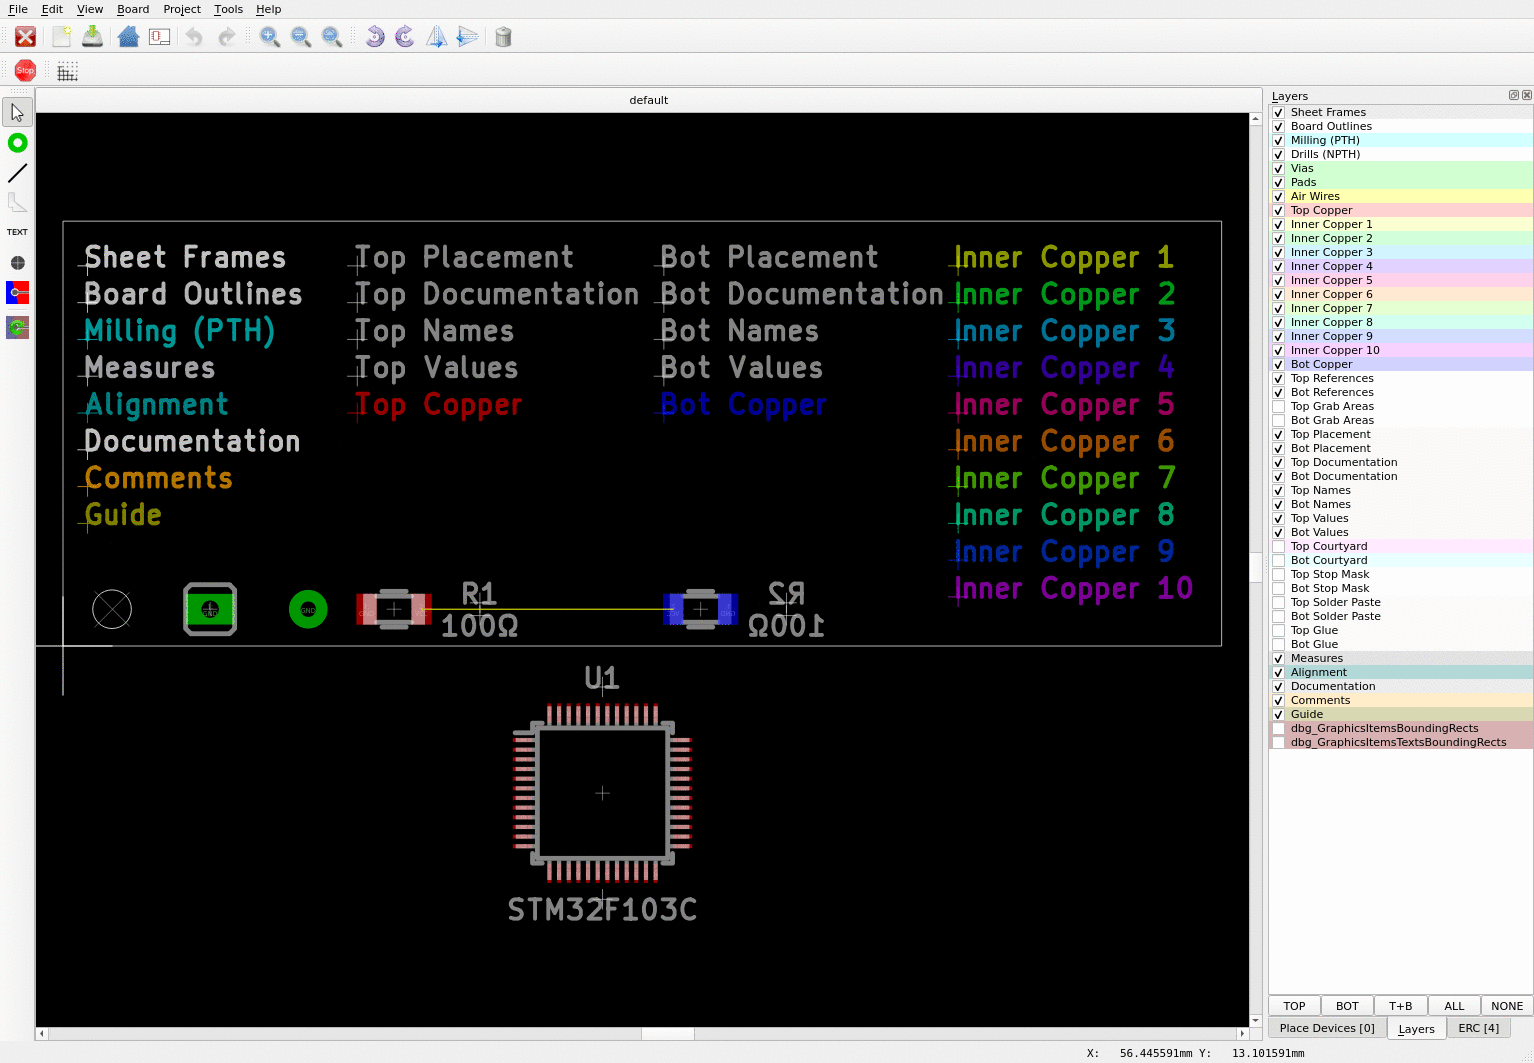The width and height of the screenshot is (1534, 1063).
Task: Select the Add Text tool
Action: (17, 231)
